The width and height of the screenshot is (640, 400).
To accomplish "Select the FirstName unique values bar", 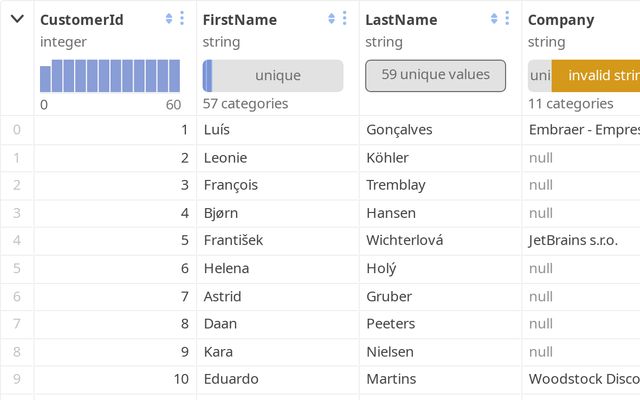I will pyautogui.click(x=273, y=76).
